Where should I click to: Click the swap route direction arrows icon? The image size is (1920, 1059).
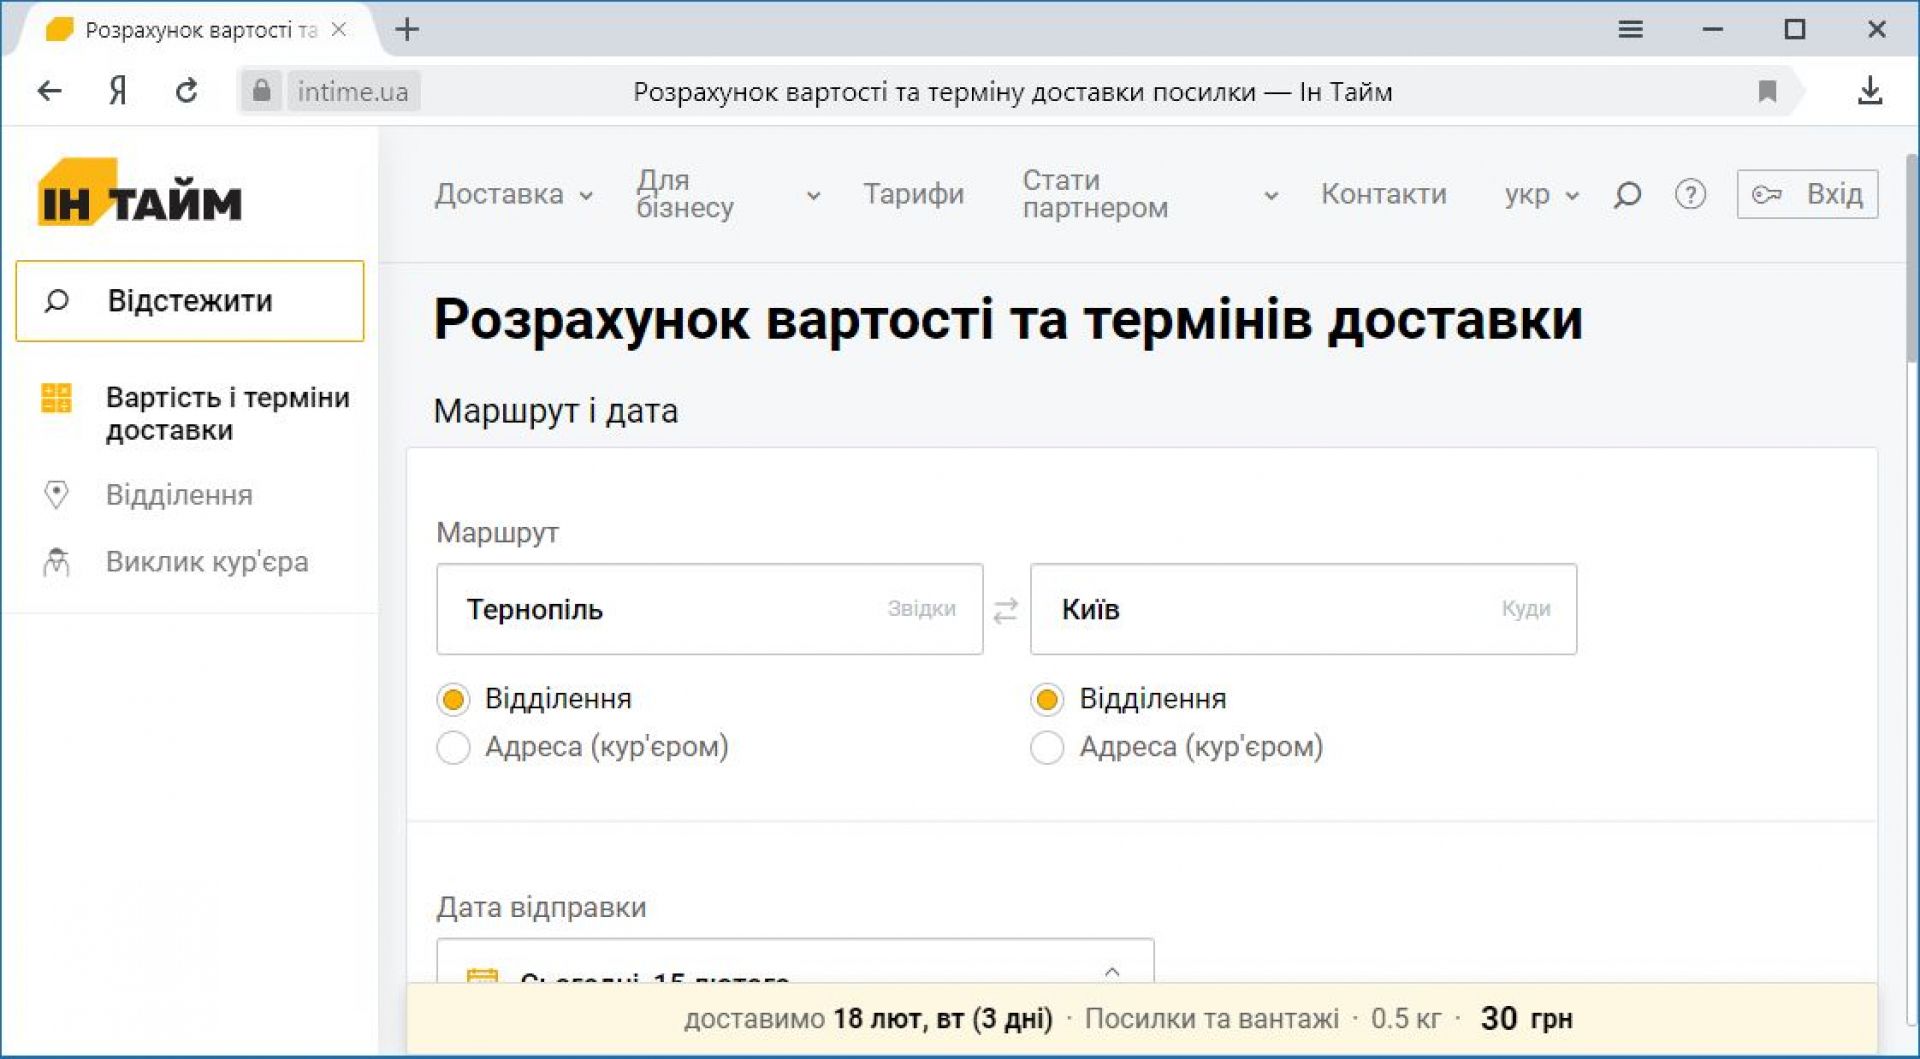(x=1005, y=610)
